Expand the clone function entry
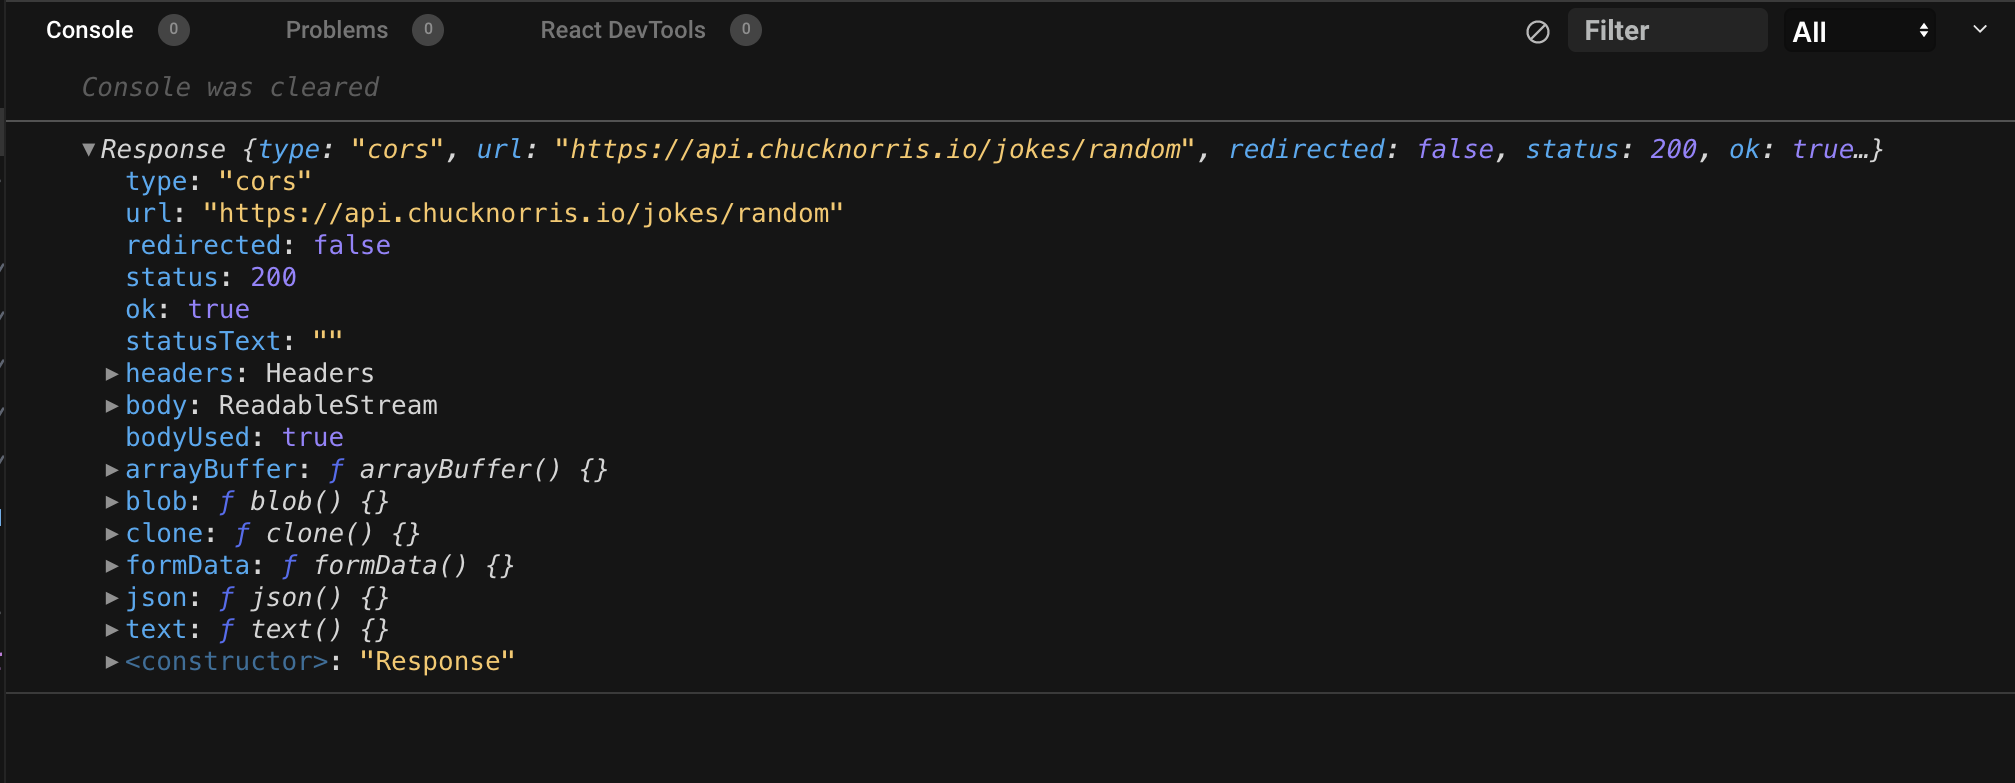The width and height of the screenshot is (2015, 783). [112, 534]
